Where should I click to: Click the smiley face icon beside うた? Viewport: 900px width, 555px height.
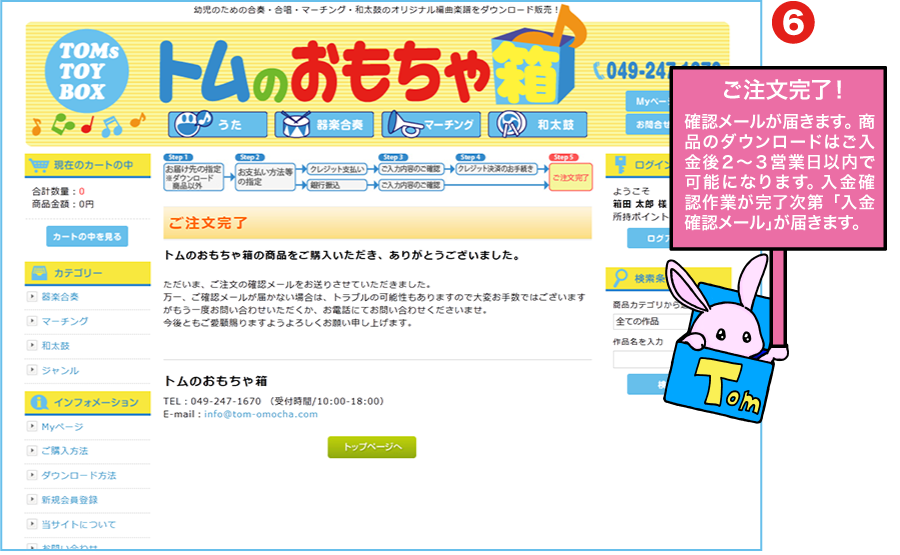click(x=192, y=123)
